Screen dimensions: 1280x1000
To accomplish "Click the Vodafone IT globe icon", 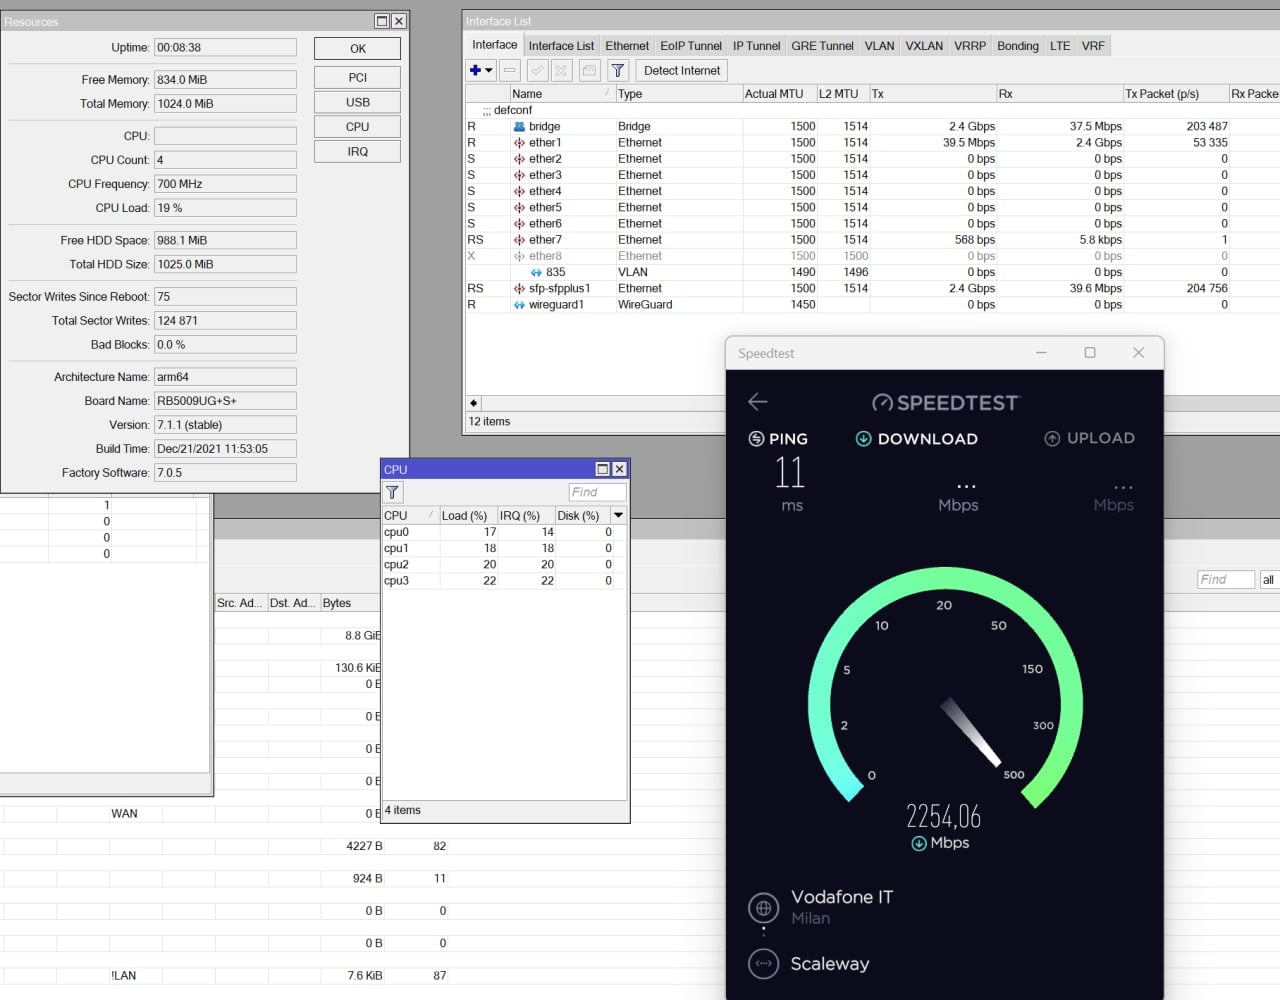I will tap(764, 908).
